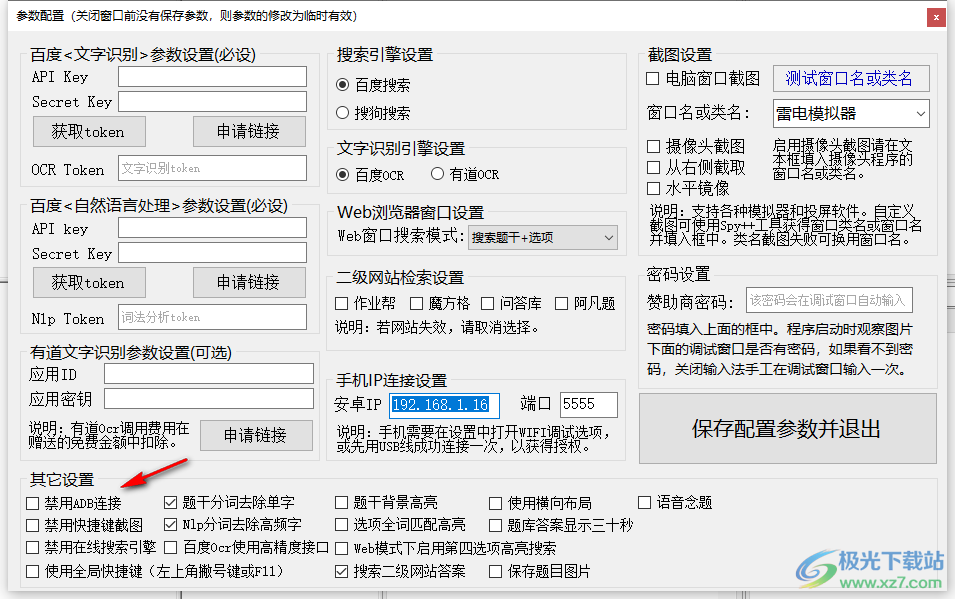Enable 作业帮 secondary site
955x599 pixels.
point(342,303)
